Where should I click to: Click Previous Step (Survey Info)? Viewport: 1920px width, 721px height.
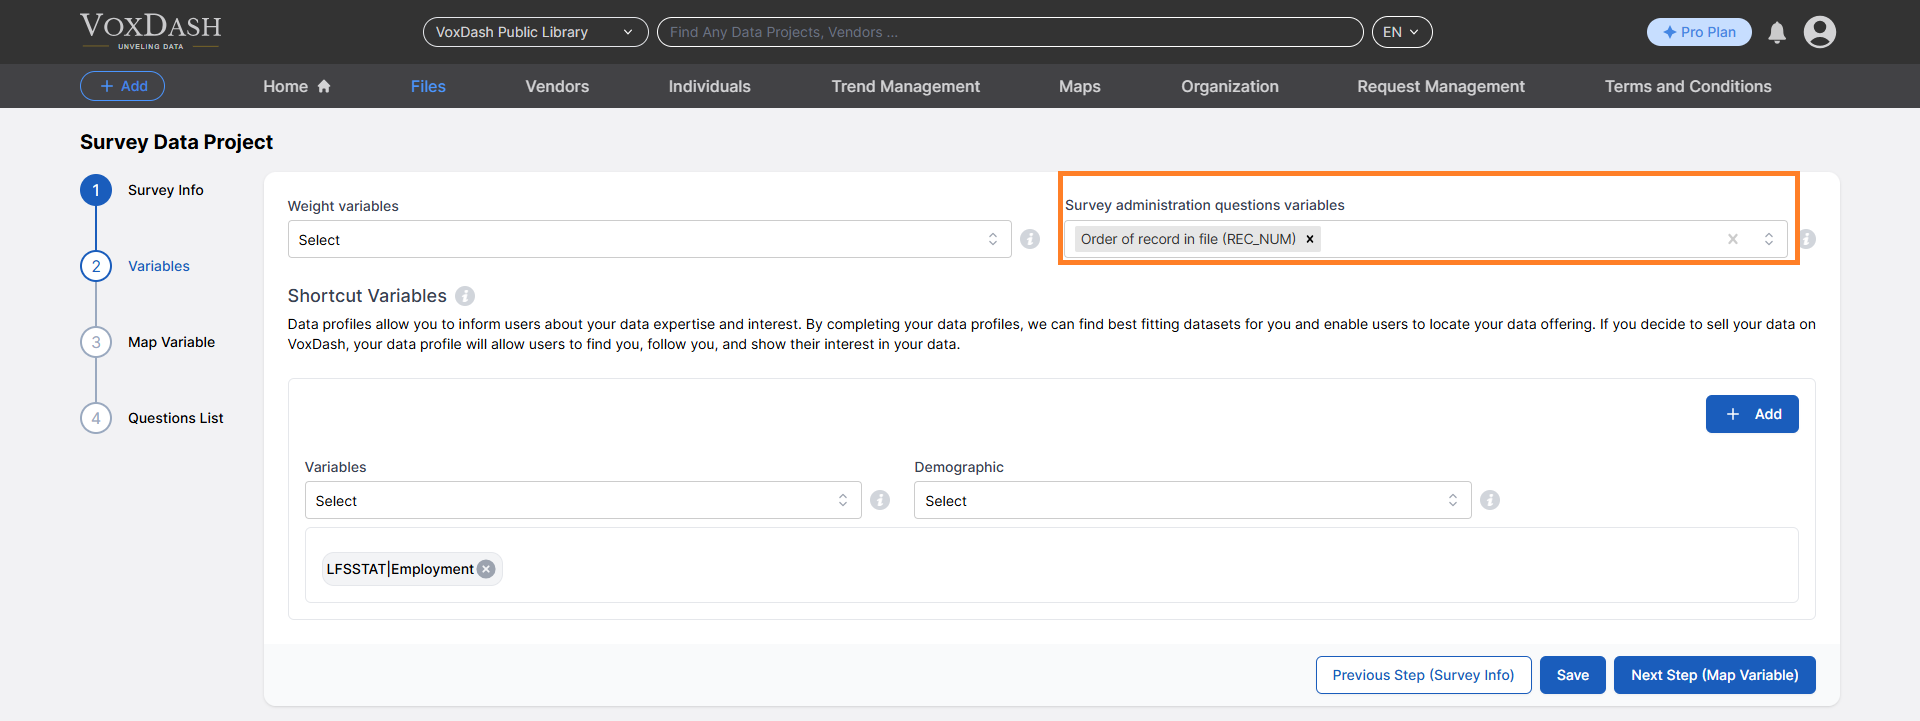1423,675
